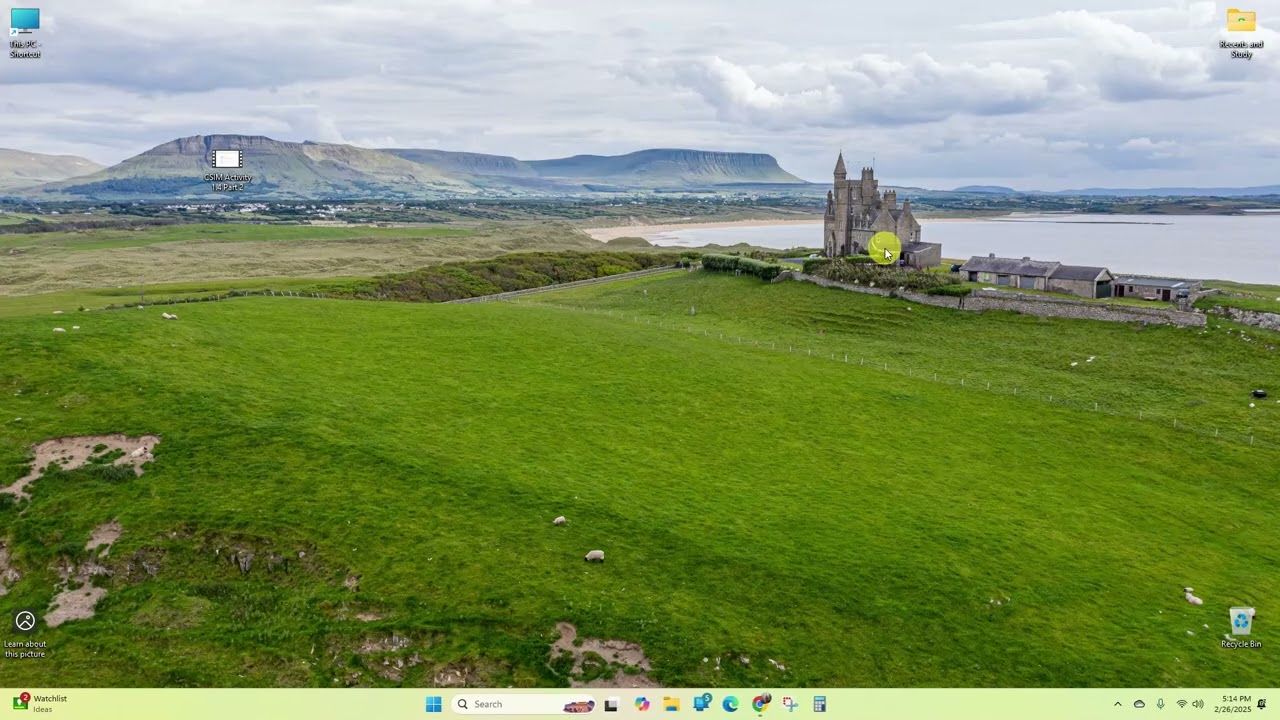The height and width of the screenshot is (720, 1280).
Task: Open the Watchlist Ideas widget
Action: (40, 704)
